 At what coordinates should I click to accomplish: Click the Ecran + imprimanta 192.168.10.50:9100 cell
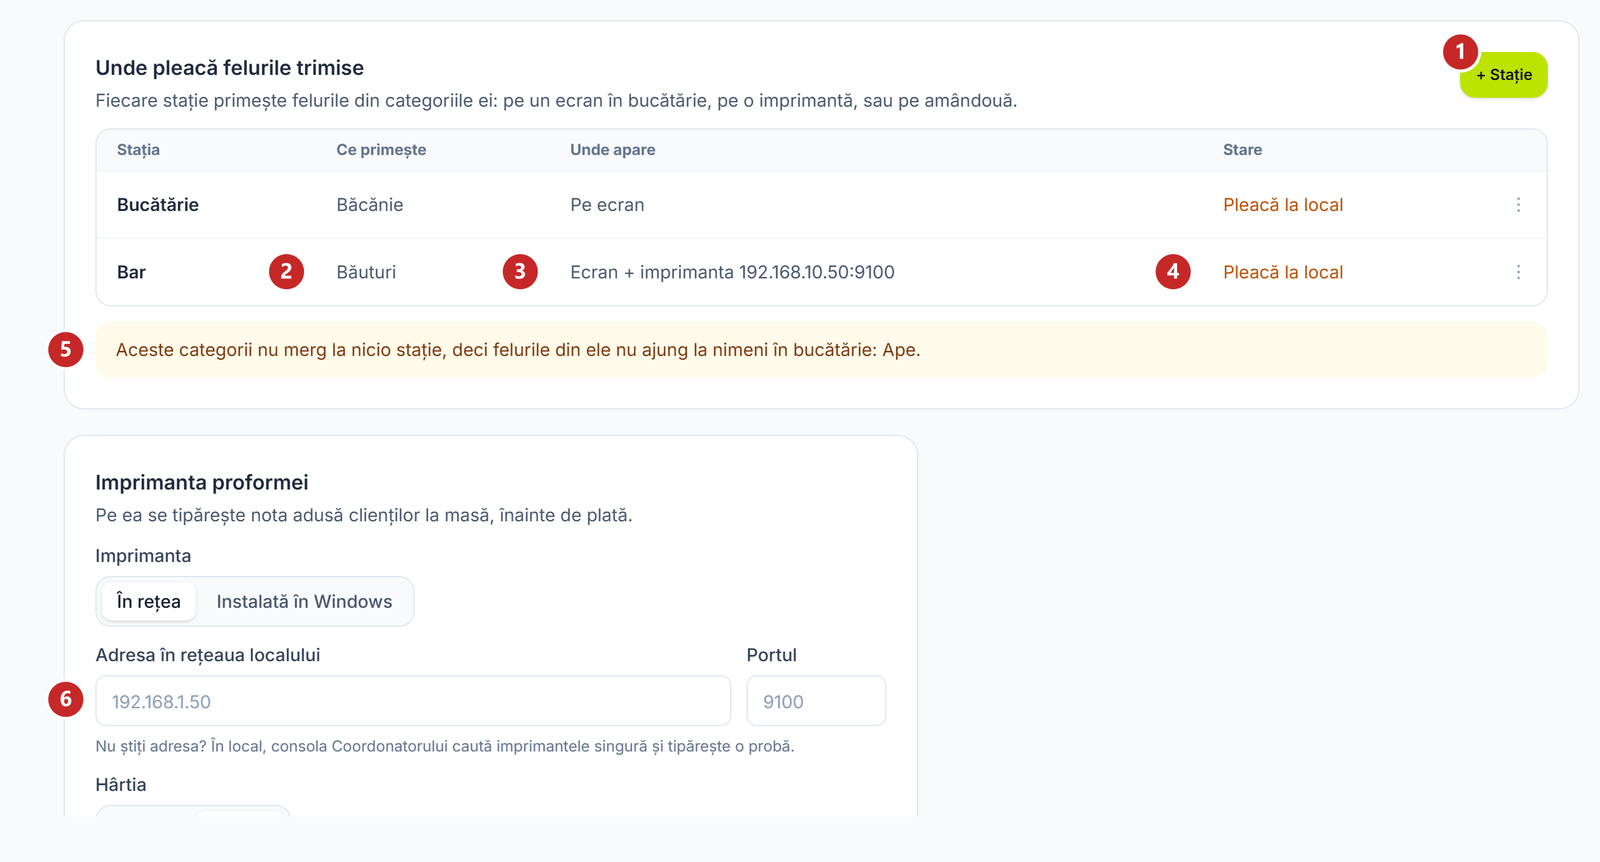click(732, 272)
